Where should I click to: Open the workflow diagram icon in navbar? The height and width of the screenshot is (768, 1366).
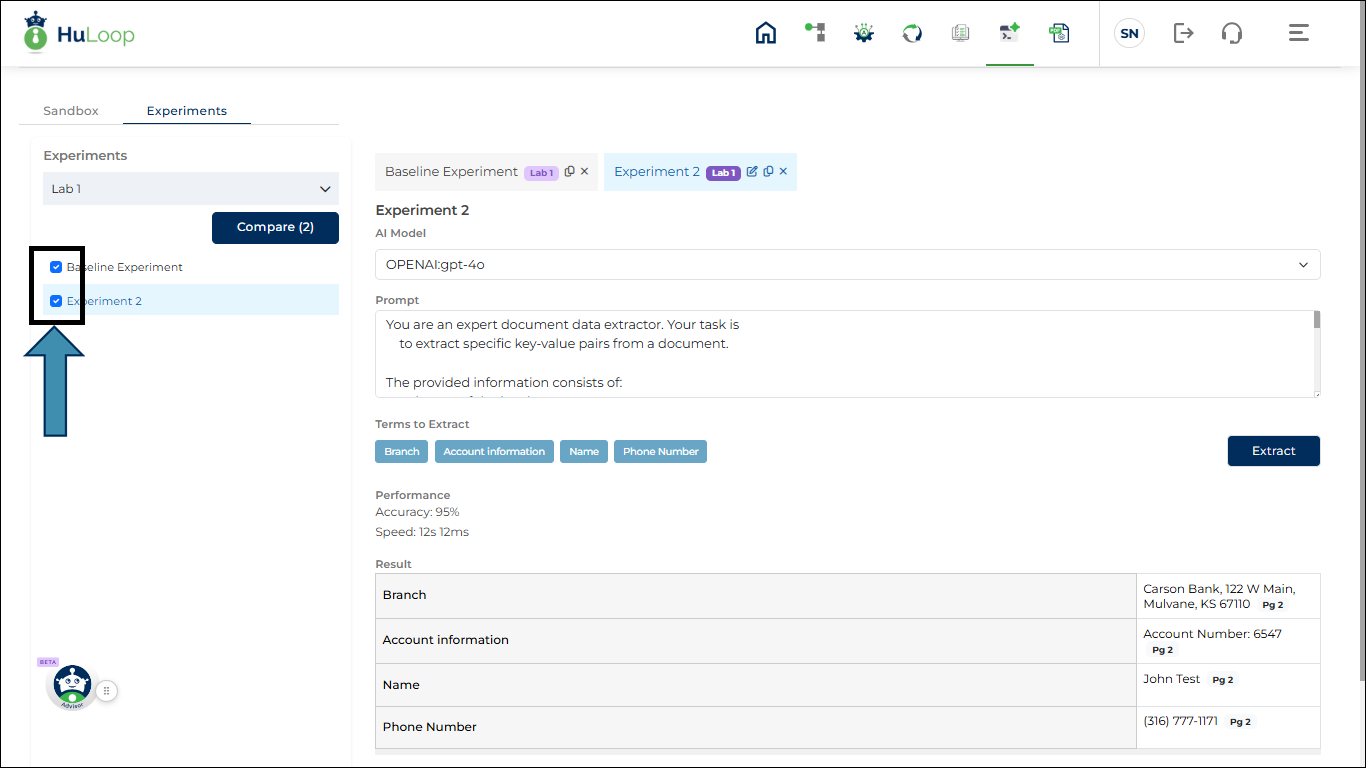(x=815, y=33)
